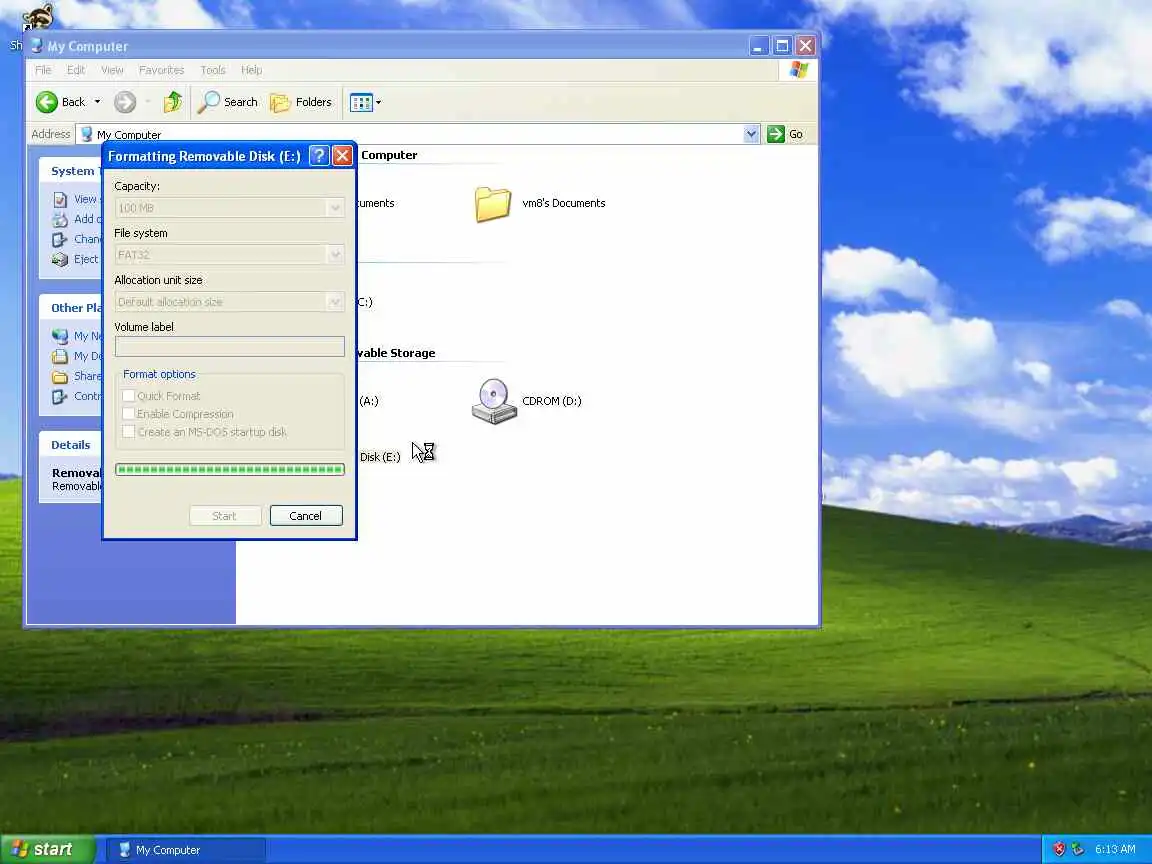Go up one folder level with Up icon

click(x=173, y=102)
